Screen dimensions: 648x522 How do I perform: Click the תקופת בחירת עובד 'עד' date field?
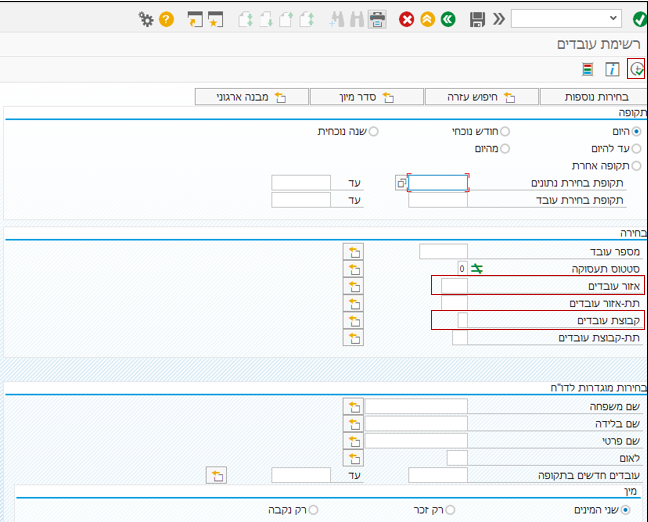(x=301, y=200)
